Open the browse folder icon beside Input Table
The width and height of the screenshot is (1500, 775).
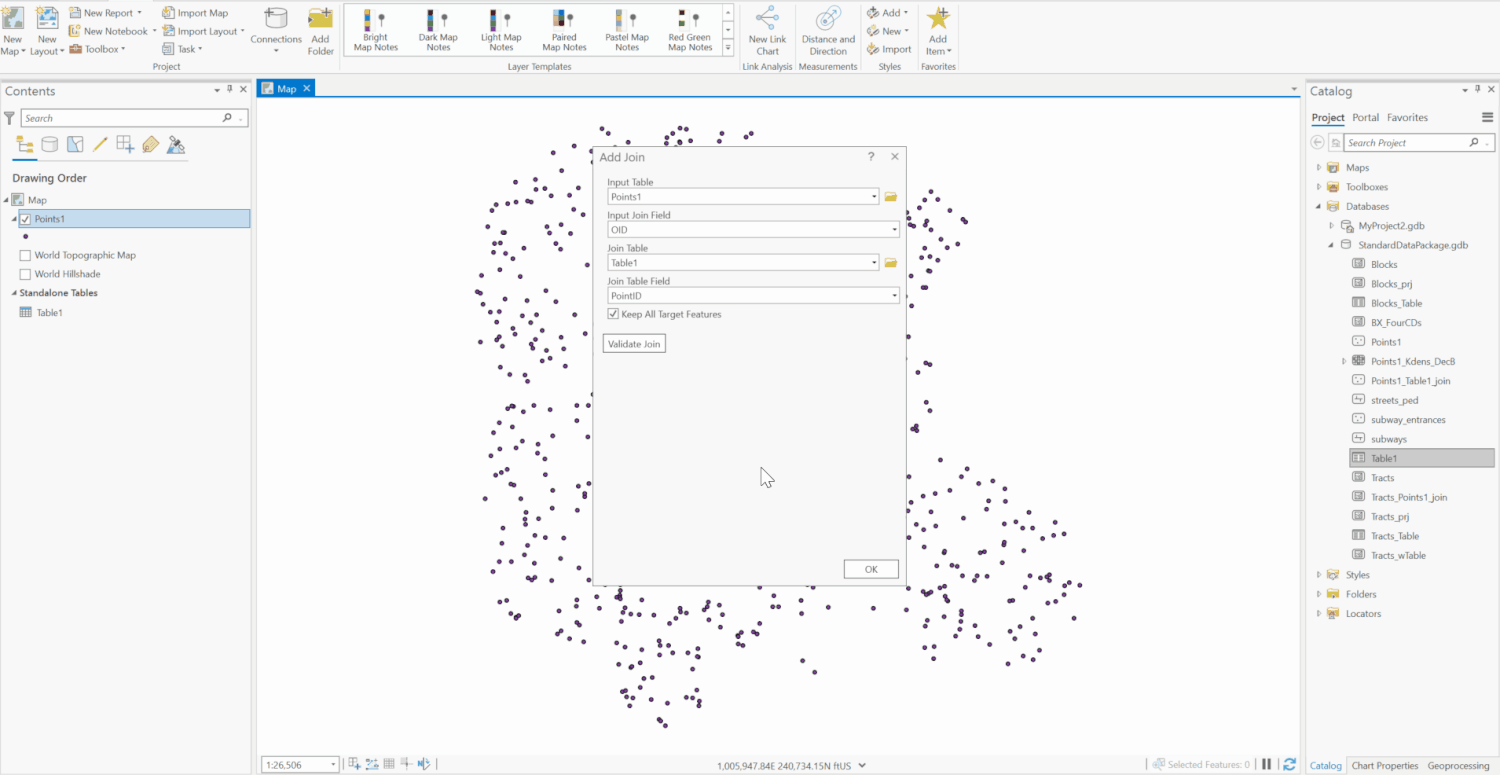(890, 196)
